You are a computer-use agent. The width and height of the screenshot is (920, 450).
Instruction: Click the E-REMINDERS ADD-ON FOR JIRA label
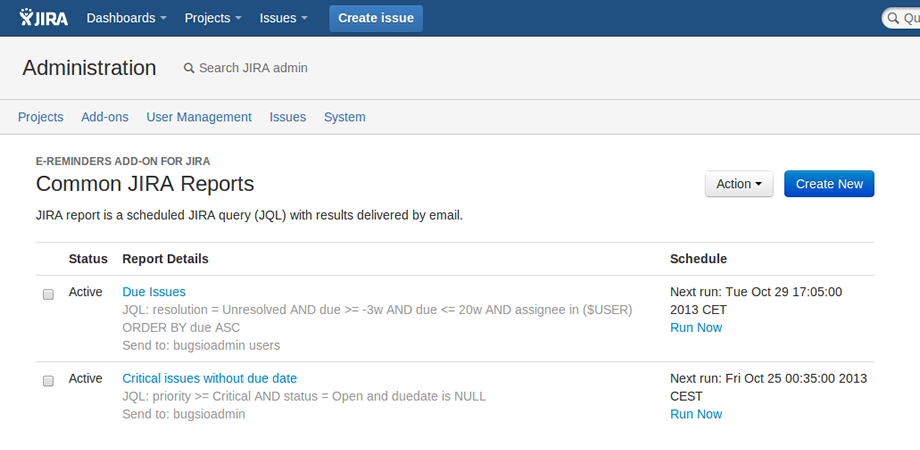[x=123, y=161]
